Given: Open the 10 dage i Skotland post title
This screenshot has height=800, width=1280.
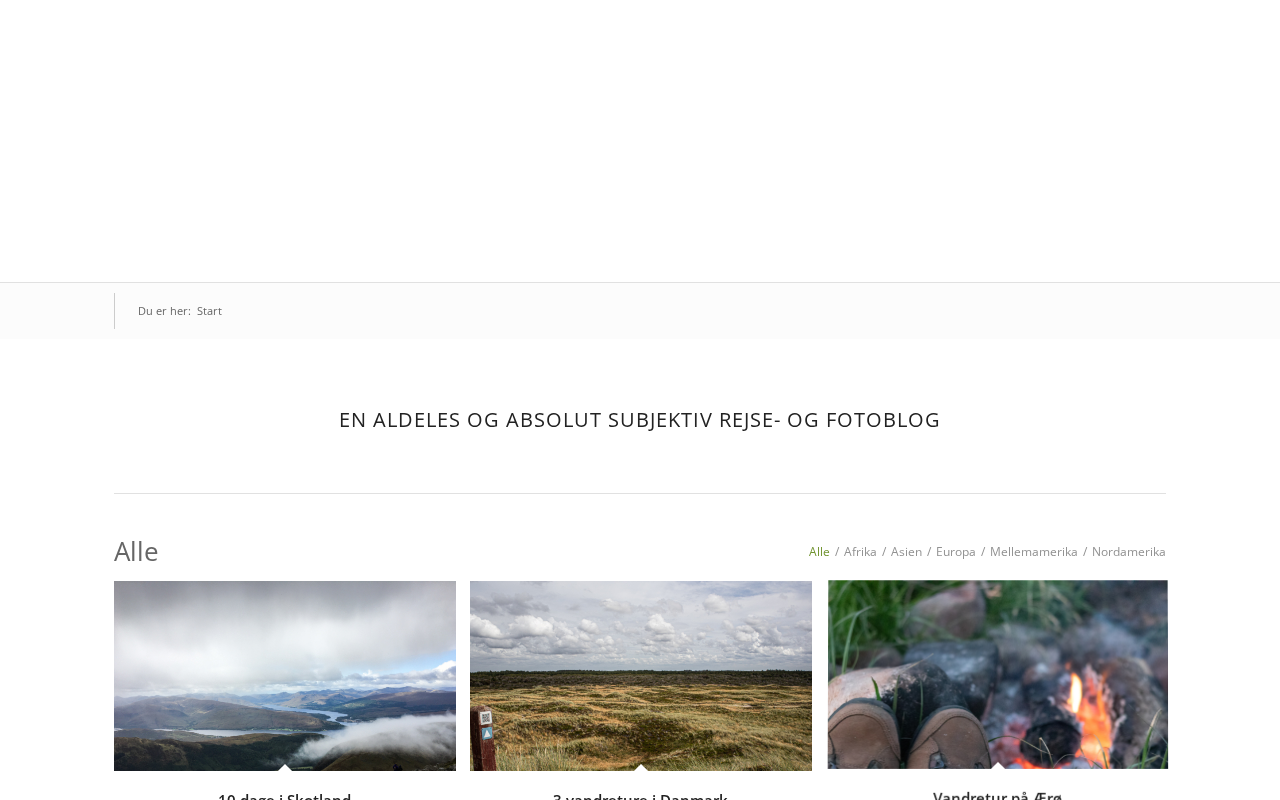Looking at the screenshot, I should click(285, 796).
